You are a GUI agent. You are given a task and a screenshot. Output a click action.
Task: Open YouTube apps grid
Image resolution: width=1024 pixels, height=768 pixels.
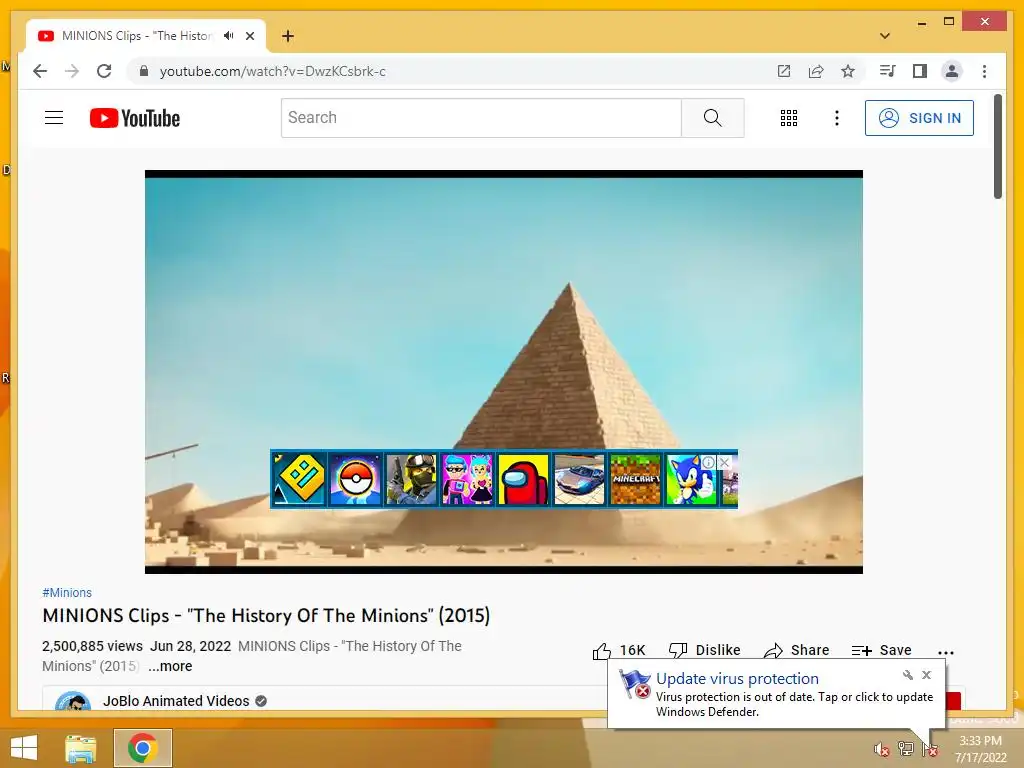(789, 118)
